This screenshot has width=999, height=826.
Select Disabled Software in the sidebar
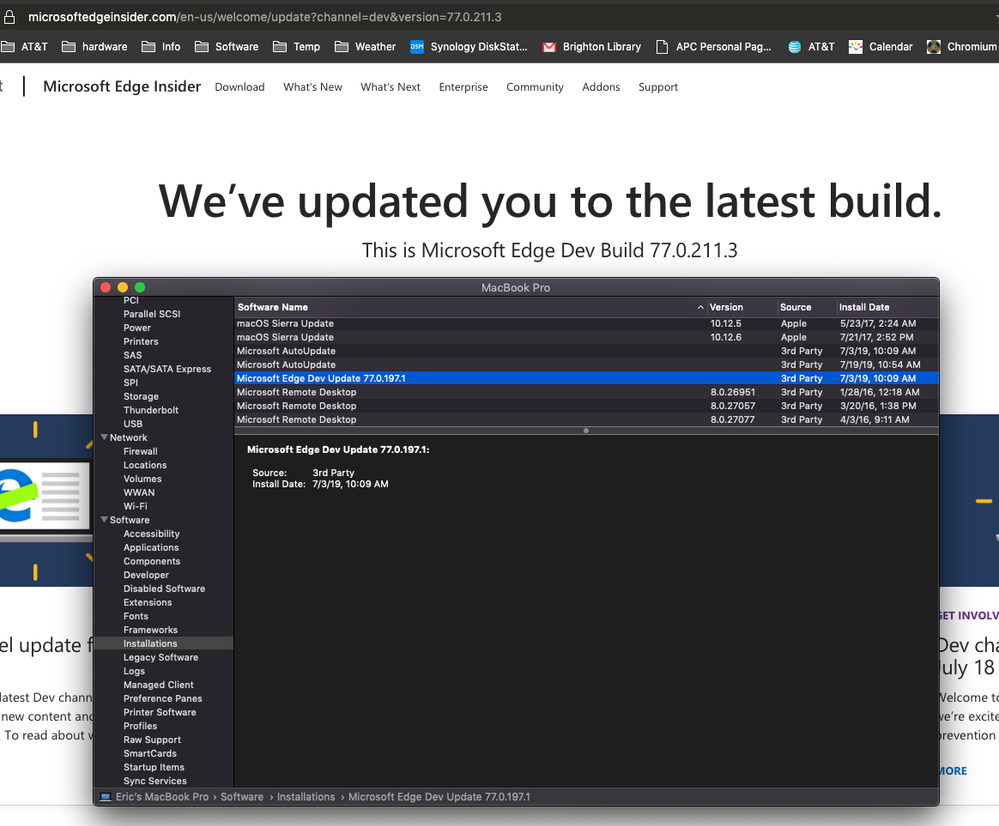(x=164, y=588)
